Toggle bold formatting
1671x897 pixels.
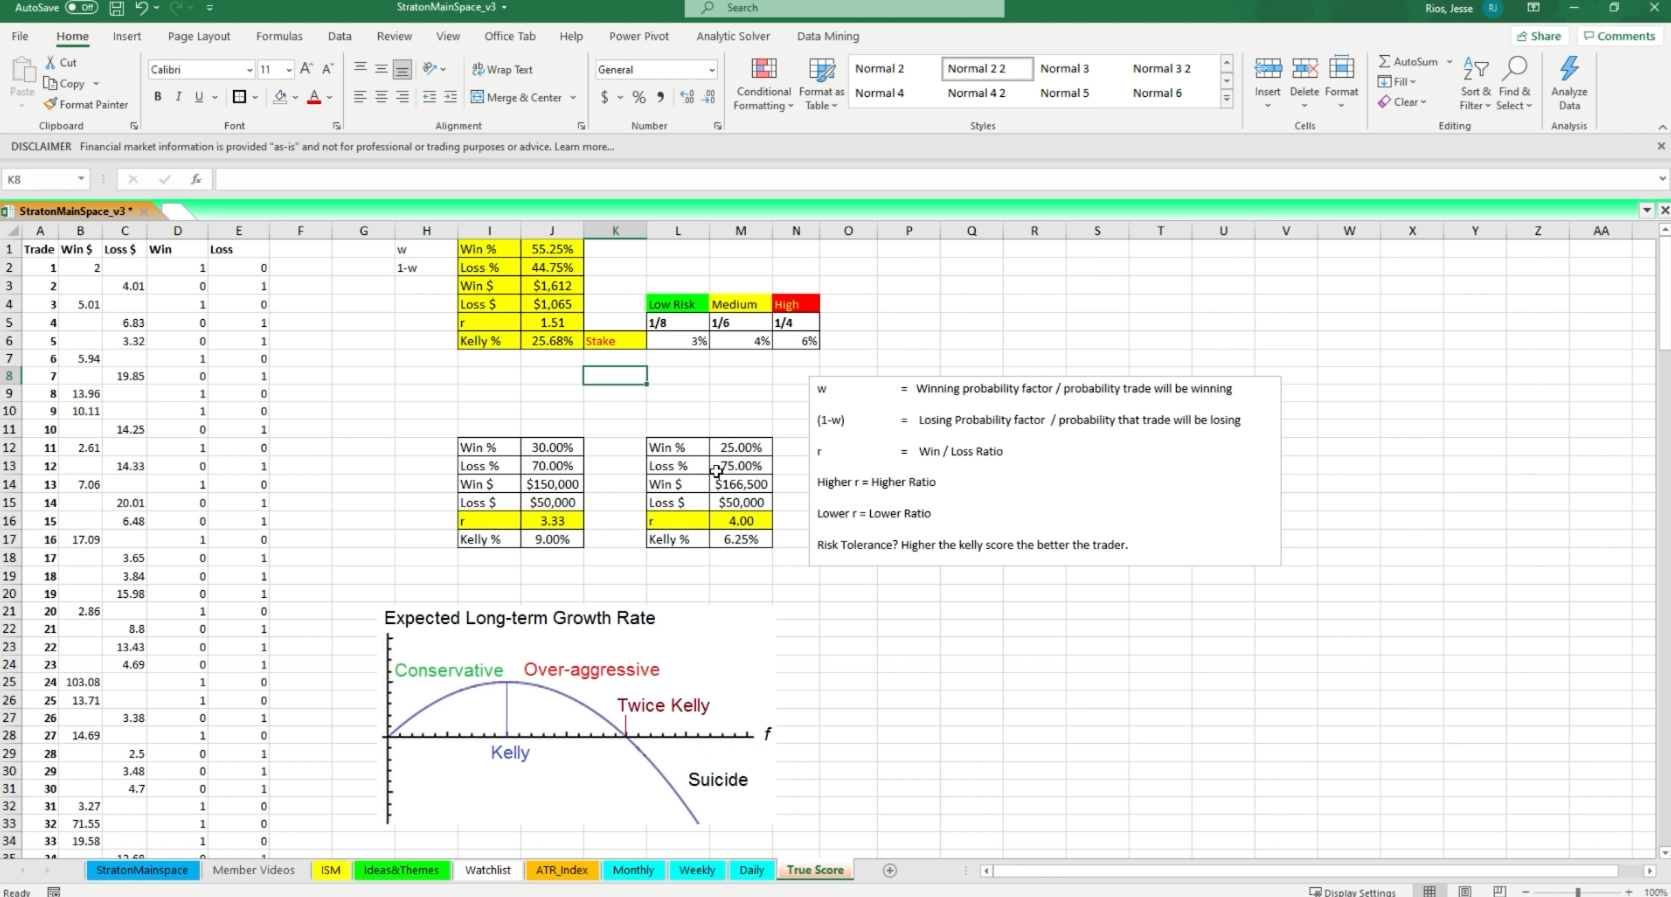[x=157, y=97]
